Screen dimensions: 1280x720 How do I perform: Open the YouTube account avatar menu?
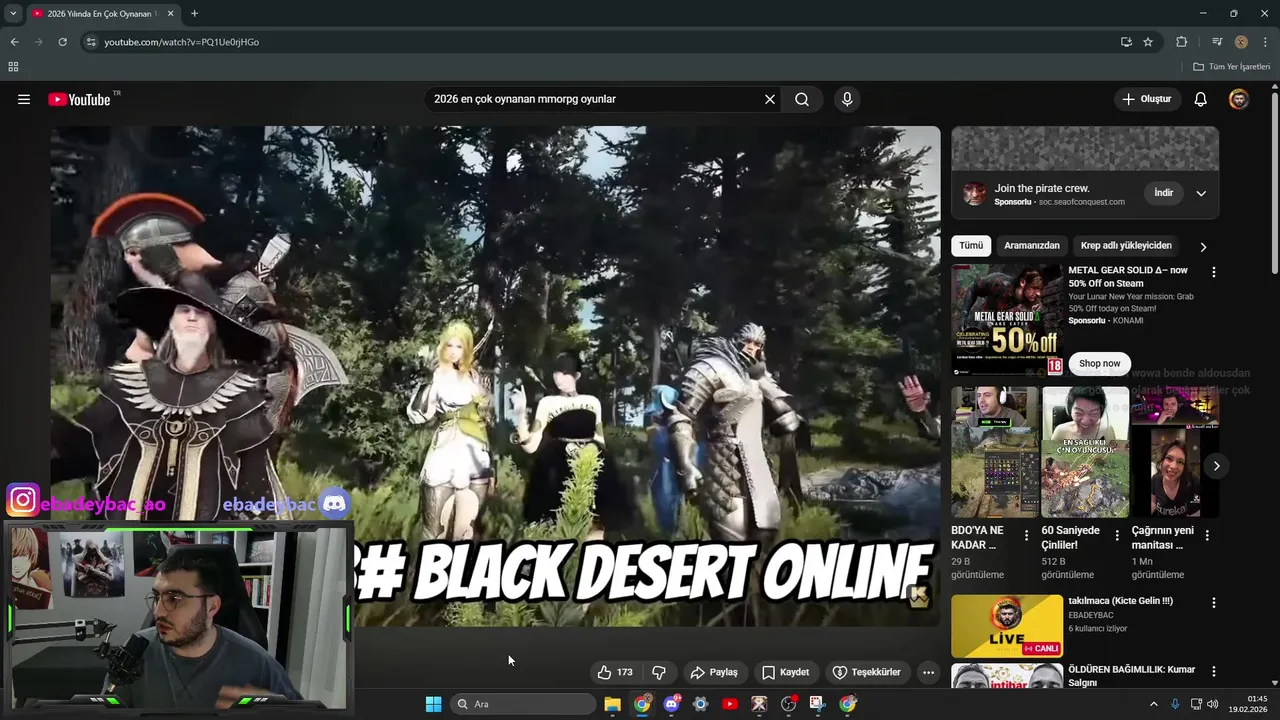pyautogui.click(x=1239, y=99)
